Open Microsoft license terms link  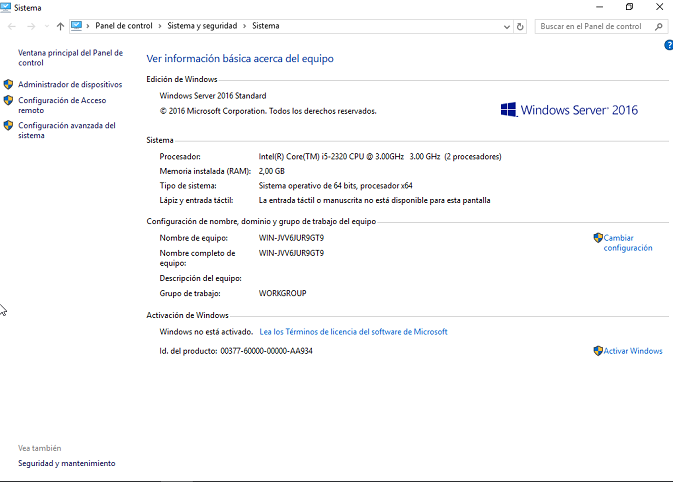pyautogui.click(x=353, y=331)
